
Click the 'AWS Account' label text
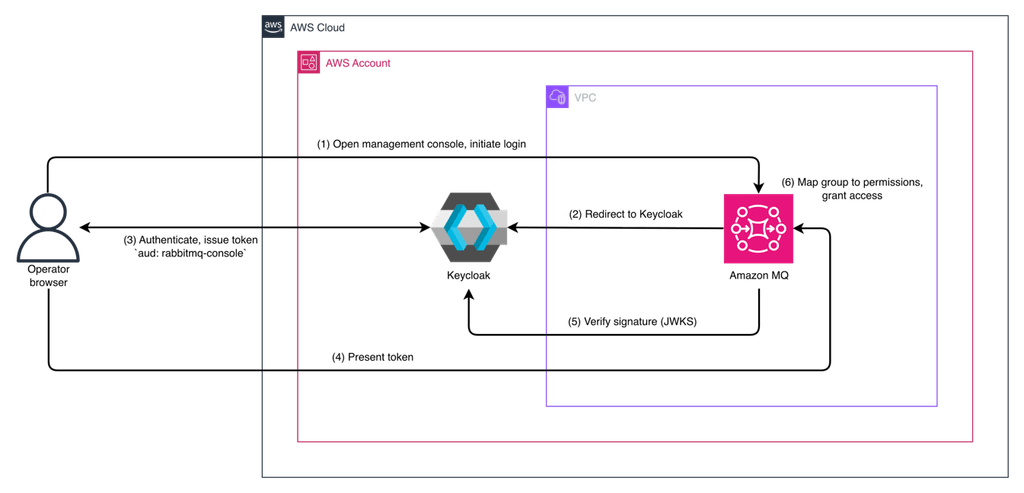point(358,63)
